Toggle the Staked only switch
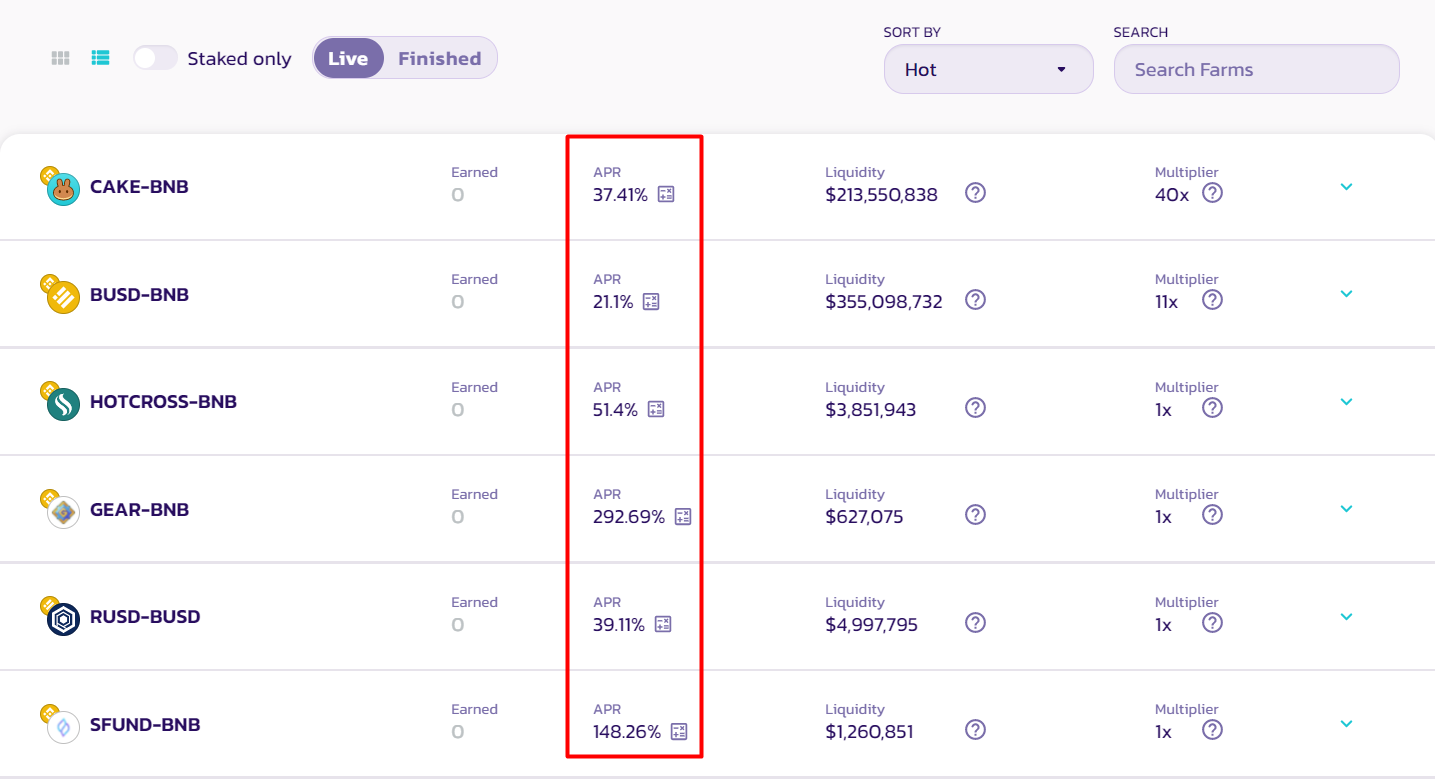This screenshot has width=1435, height=780. click(155, 58)
